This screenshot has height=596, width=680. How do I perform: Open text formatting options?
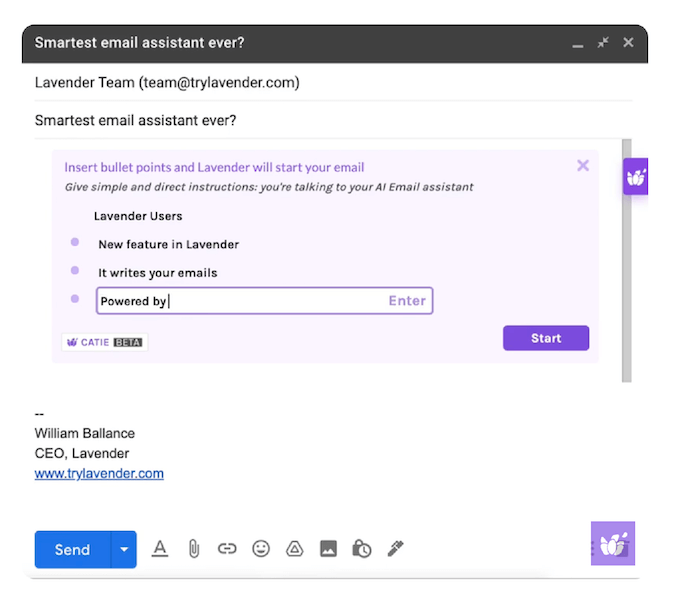click(x=160, y=549)
